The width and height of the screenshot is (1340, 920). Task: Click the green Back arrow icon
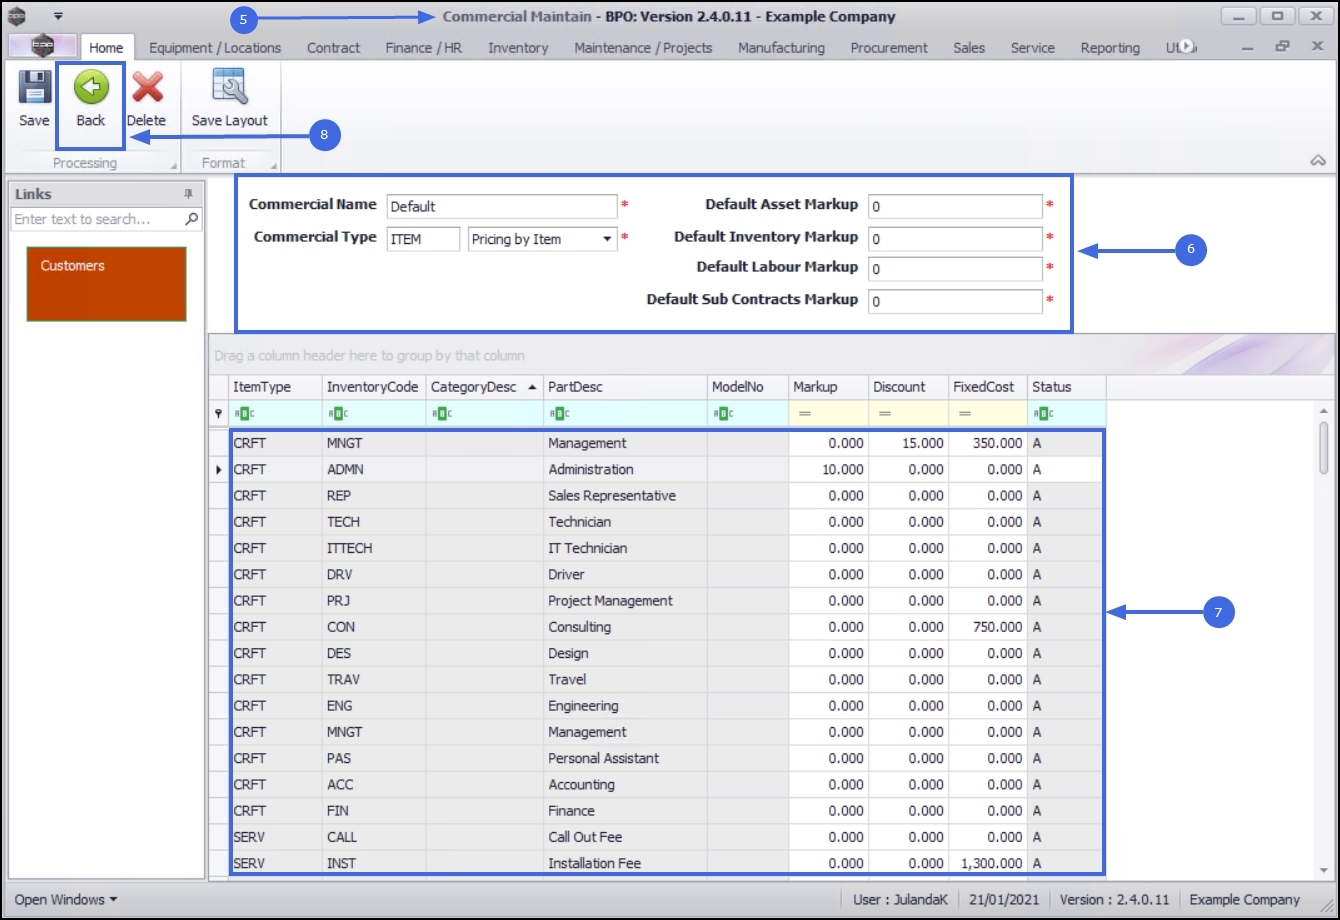[91, 89]
